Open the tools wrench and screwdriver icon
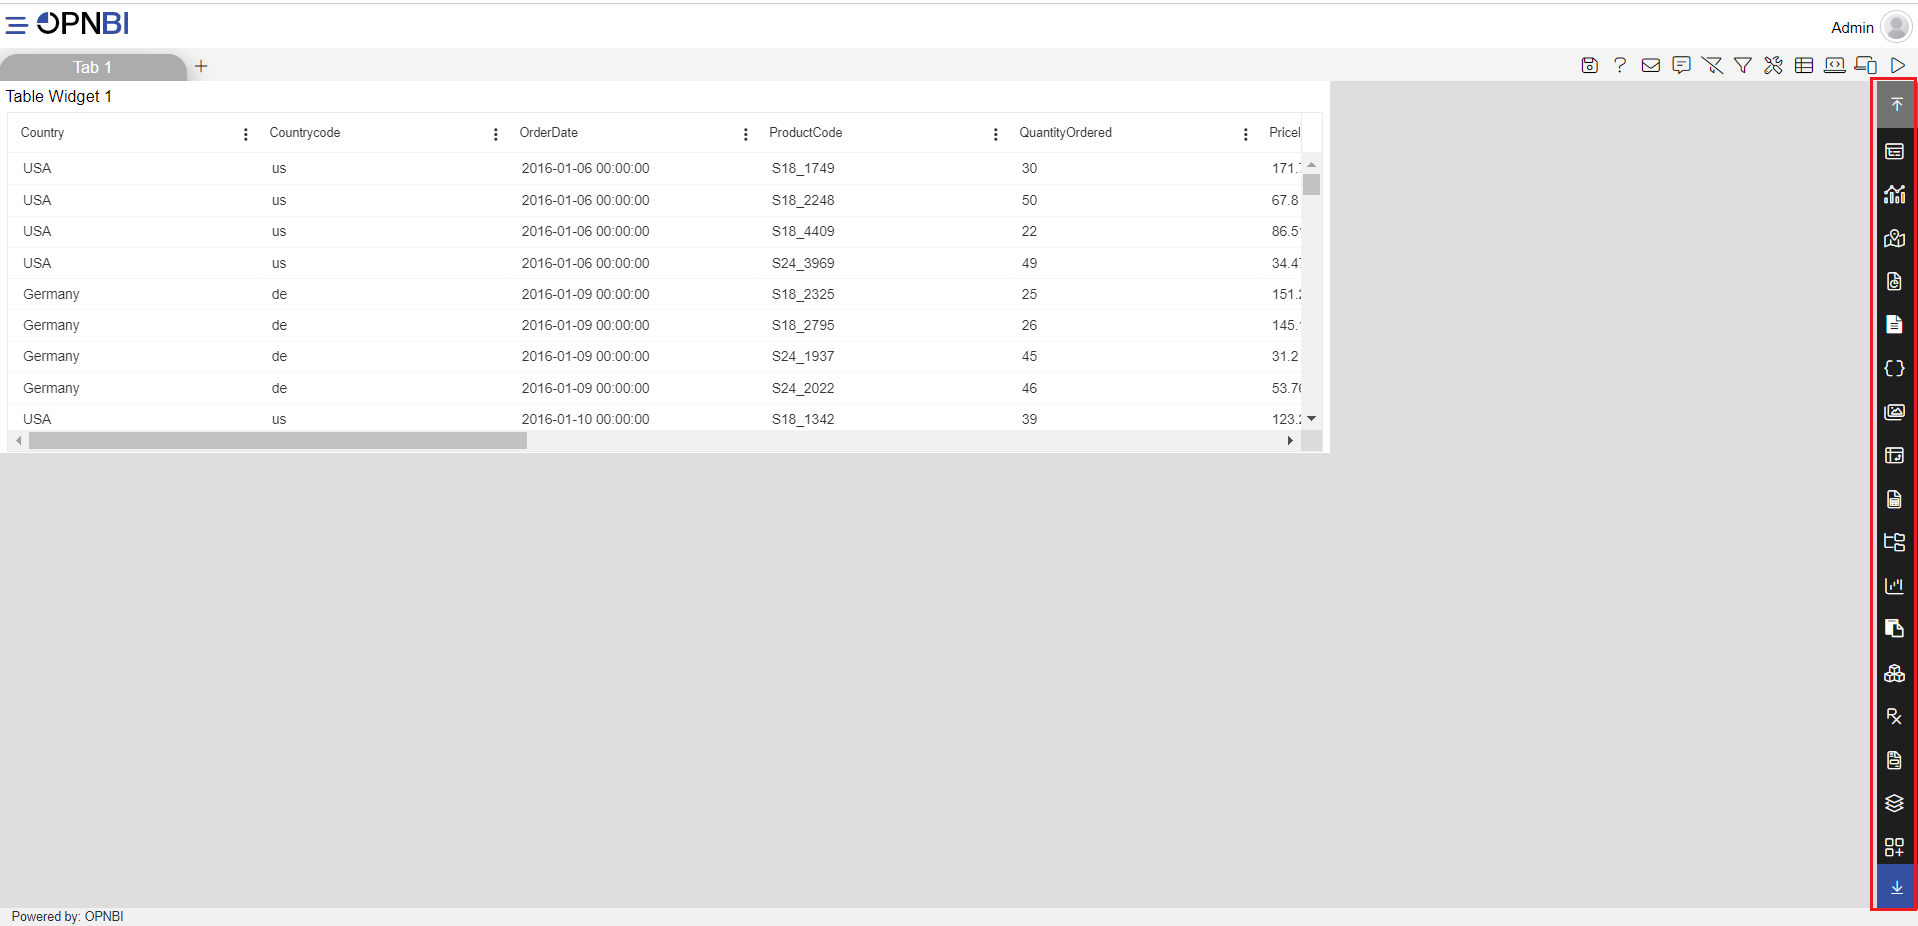 point(1773,65)
